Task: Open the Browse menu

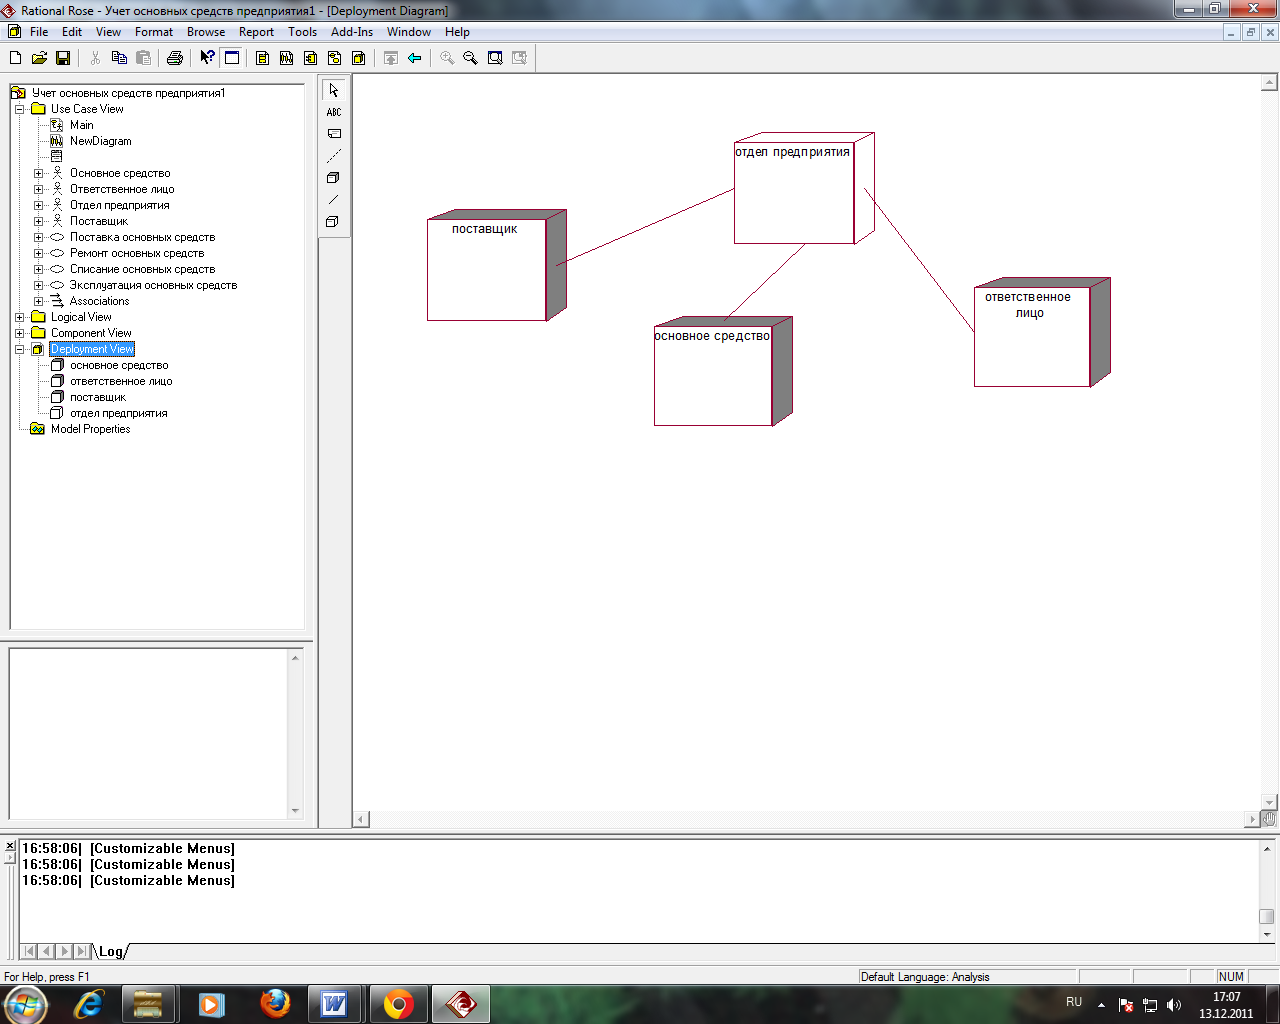Action: [x=206, y=32]
